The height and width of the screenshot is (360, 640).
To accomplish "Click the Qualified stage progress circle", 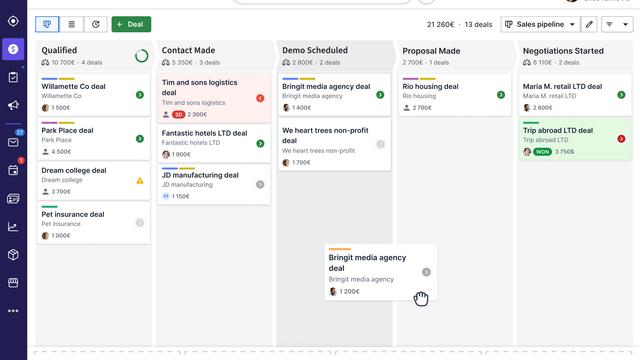I will tap(142, 56).
